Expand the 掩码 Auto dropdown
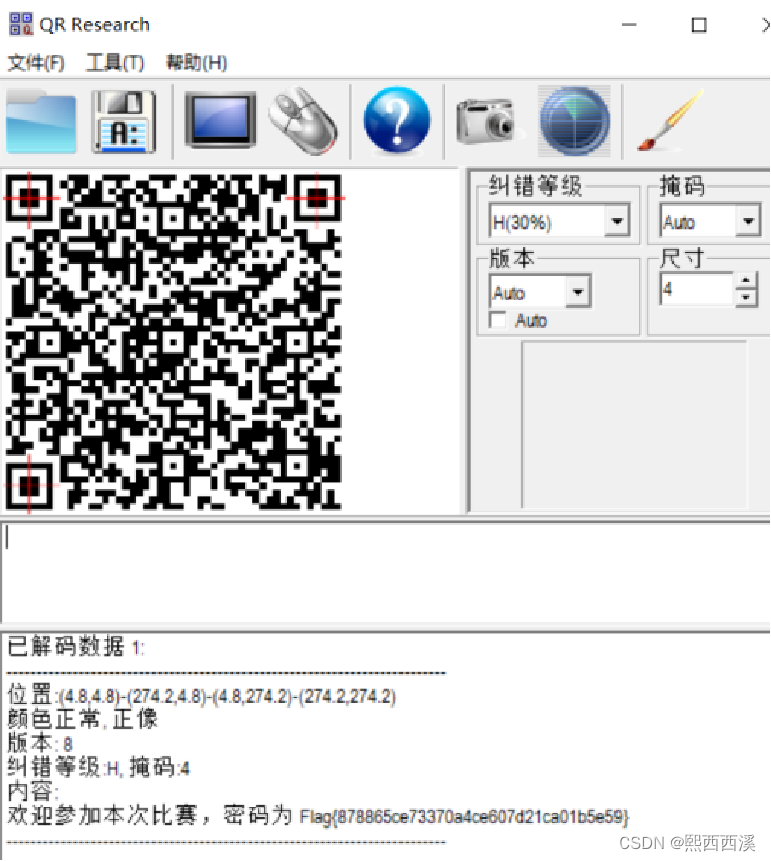The width and height of the screenshot is (771, 861). (748, 221)
